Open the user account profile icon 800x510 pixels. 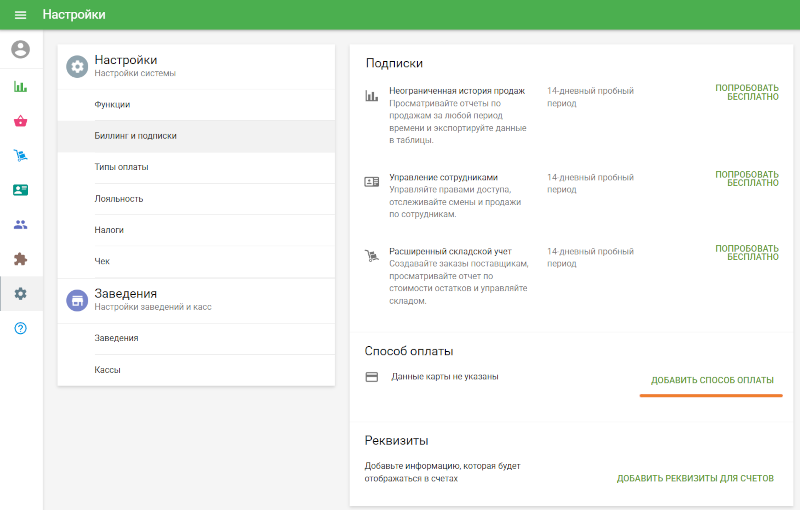[20, 49]
